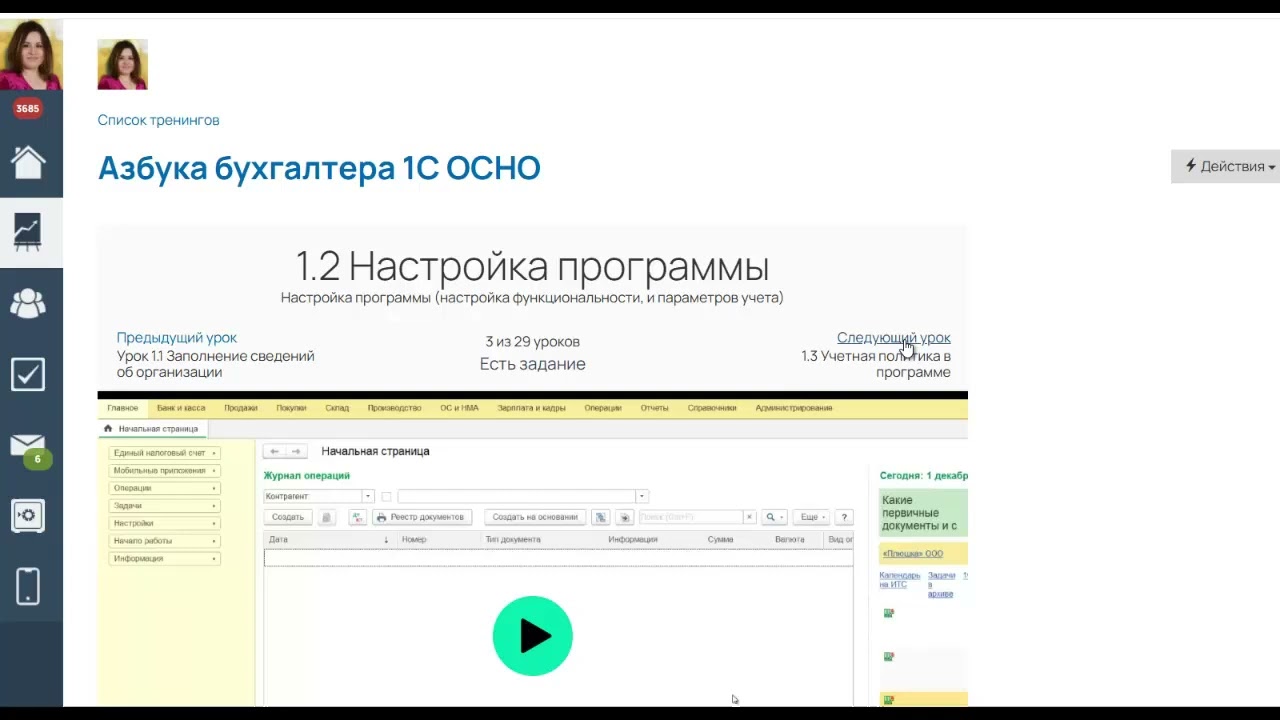Select the Администрирование menu
The image size is (1280, 720).
point(794,408)
